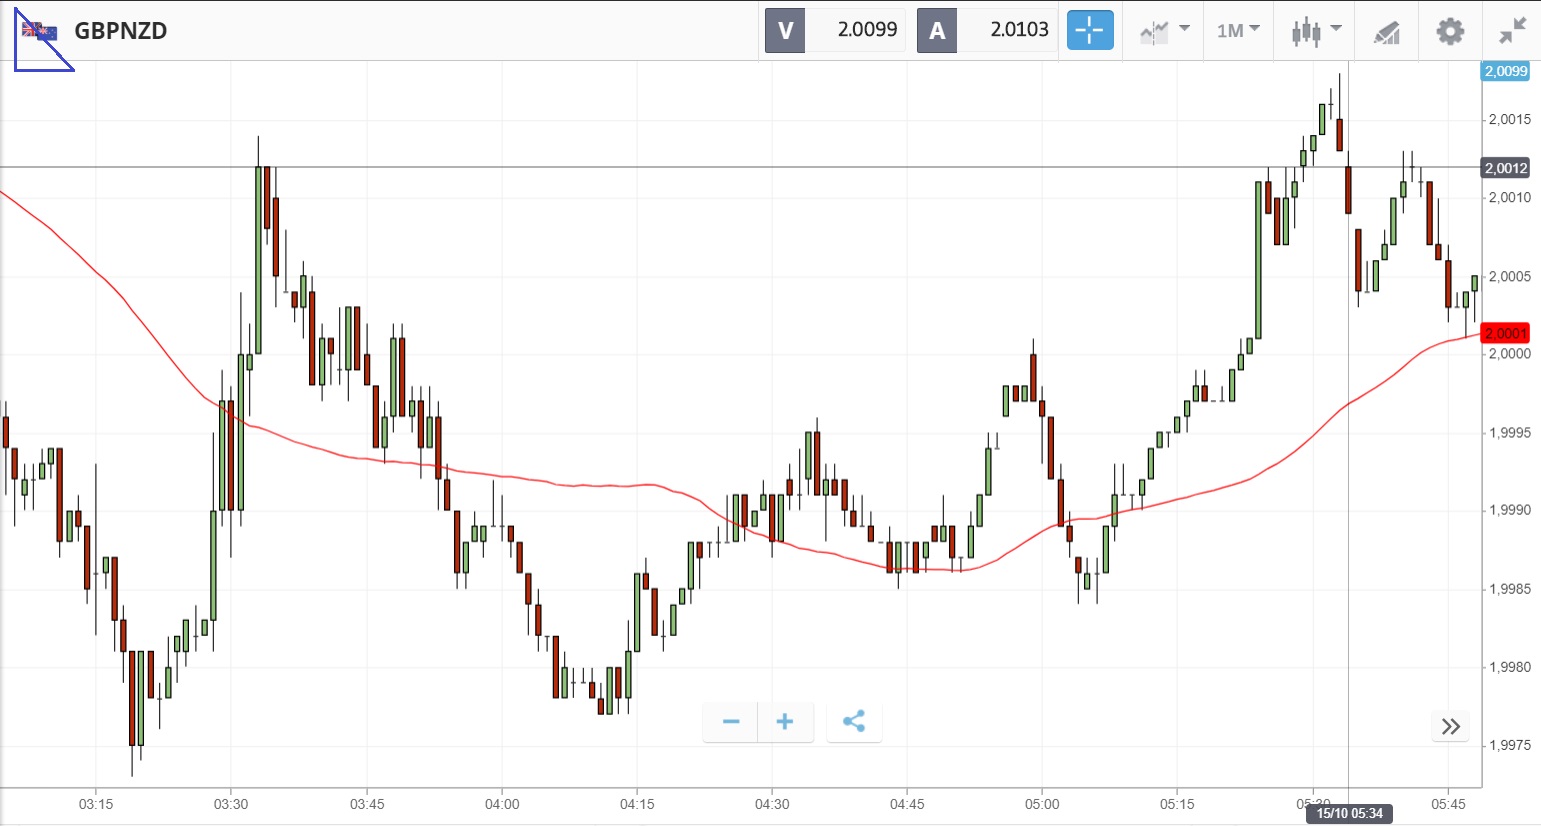Zoom out with the minus button

pos(731,722)
